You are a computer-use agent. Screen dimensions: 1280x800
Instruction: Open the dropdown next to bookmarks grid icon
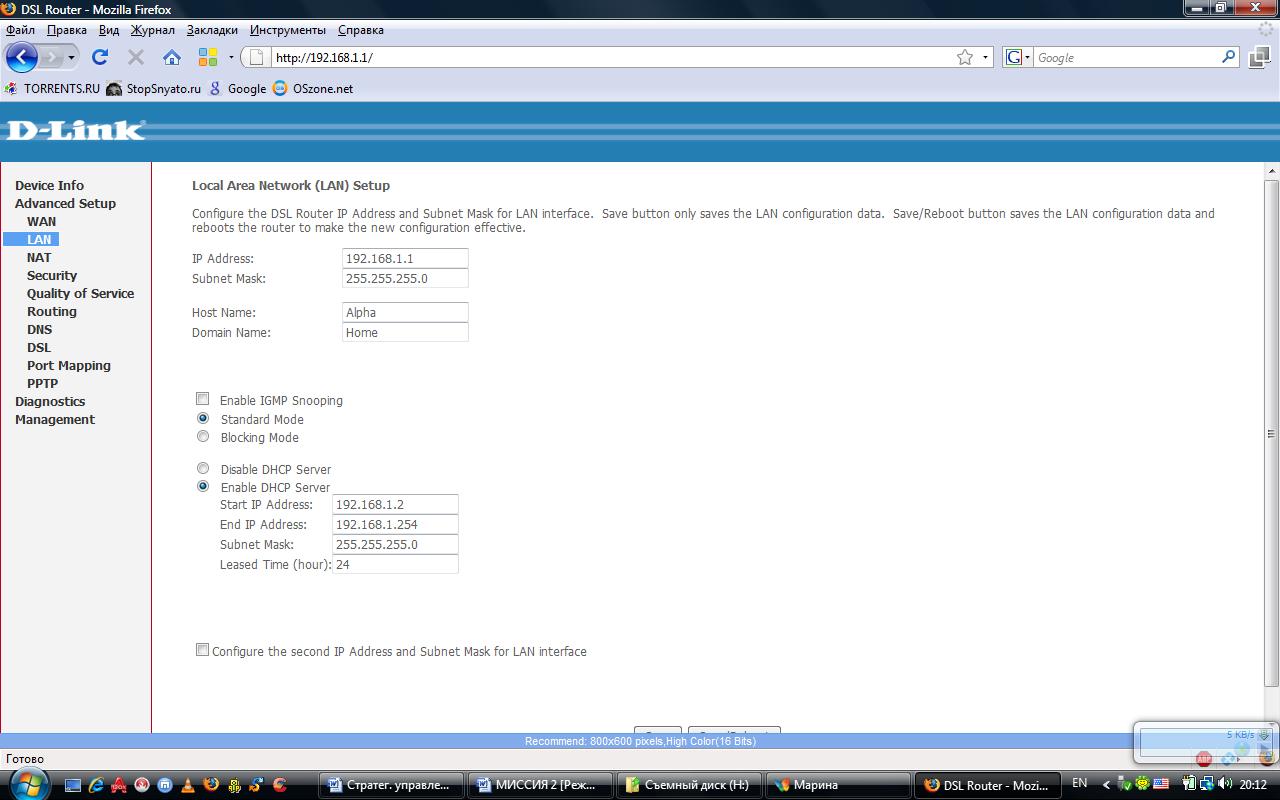pos(231,57)
